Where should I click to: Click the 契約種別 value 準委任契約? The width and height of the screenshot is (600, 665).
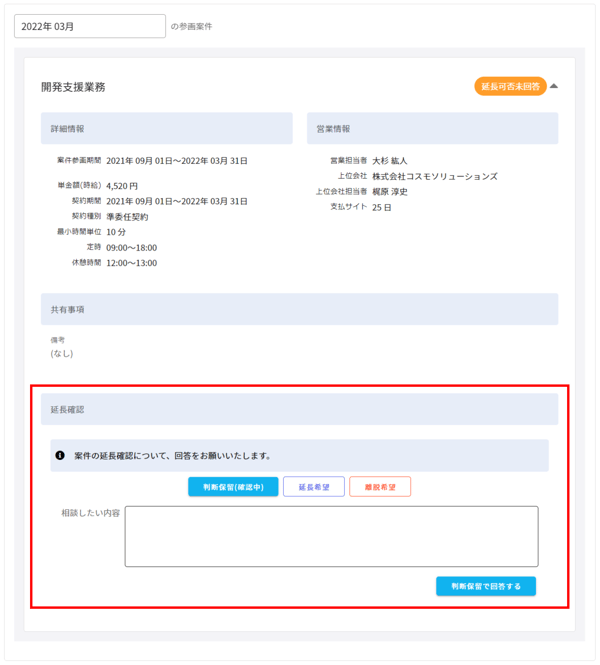[x=127, y=216]
